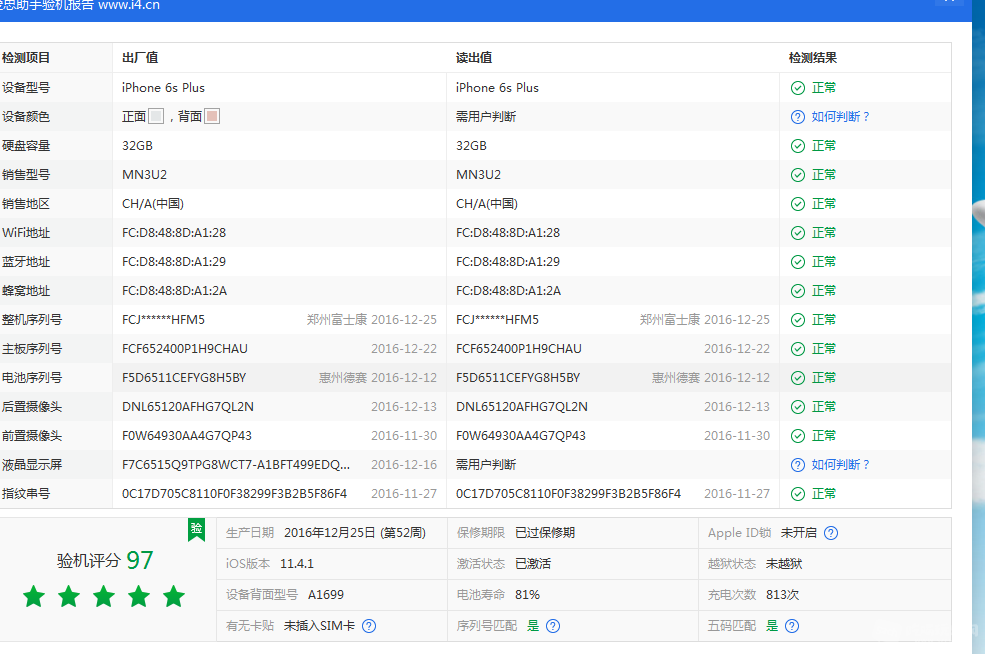
Task: Click the 检测结果 column header
Action: point(813,58)
